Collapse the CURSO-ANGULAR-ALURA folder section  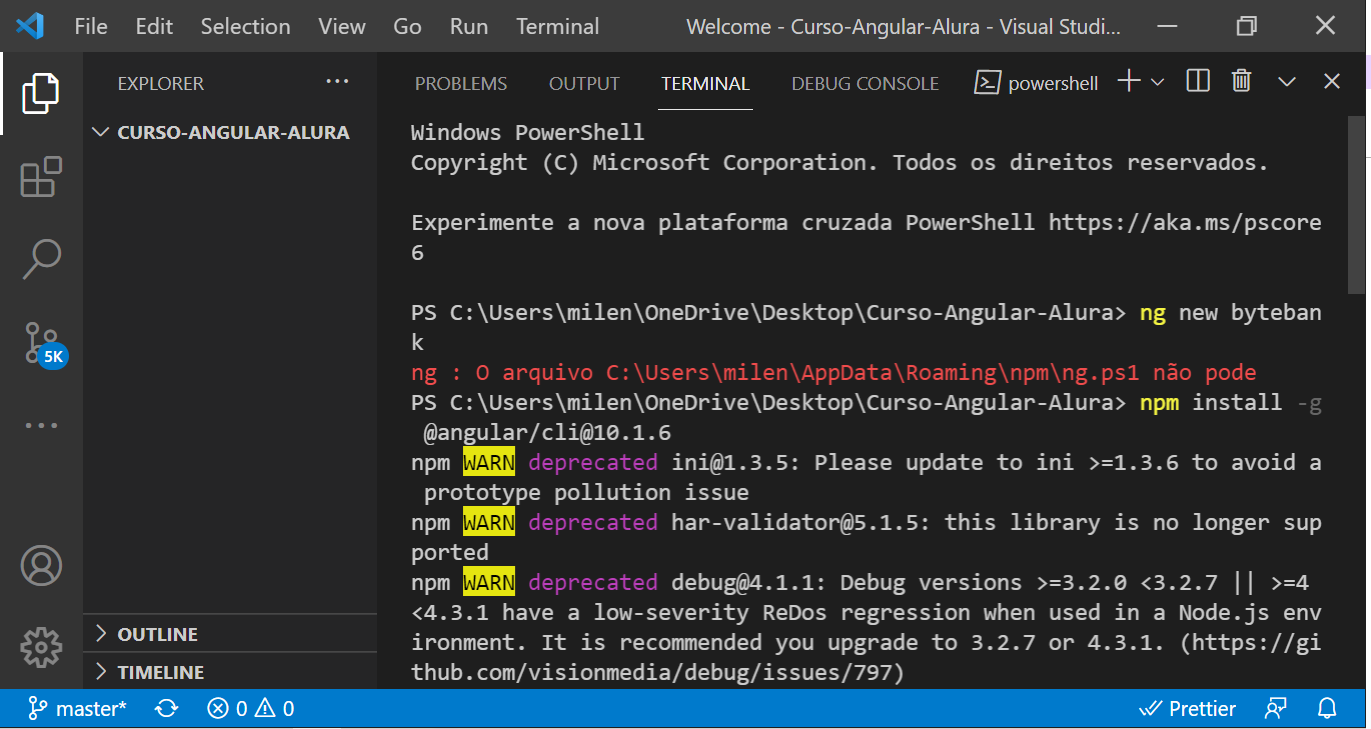(230, 132)
